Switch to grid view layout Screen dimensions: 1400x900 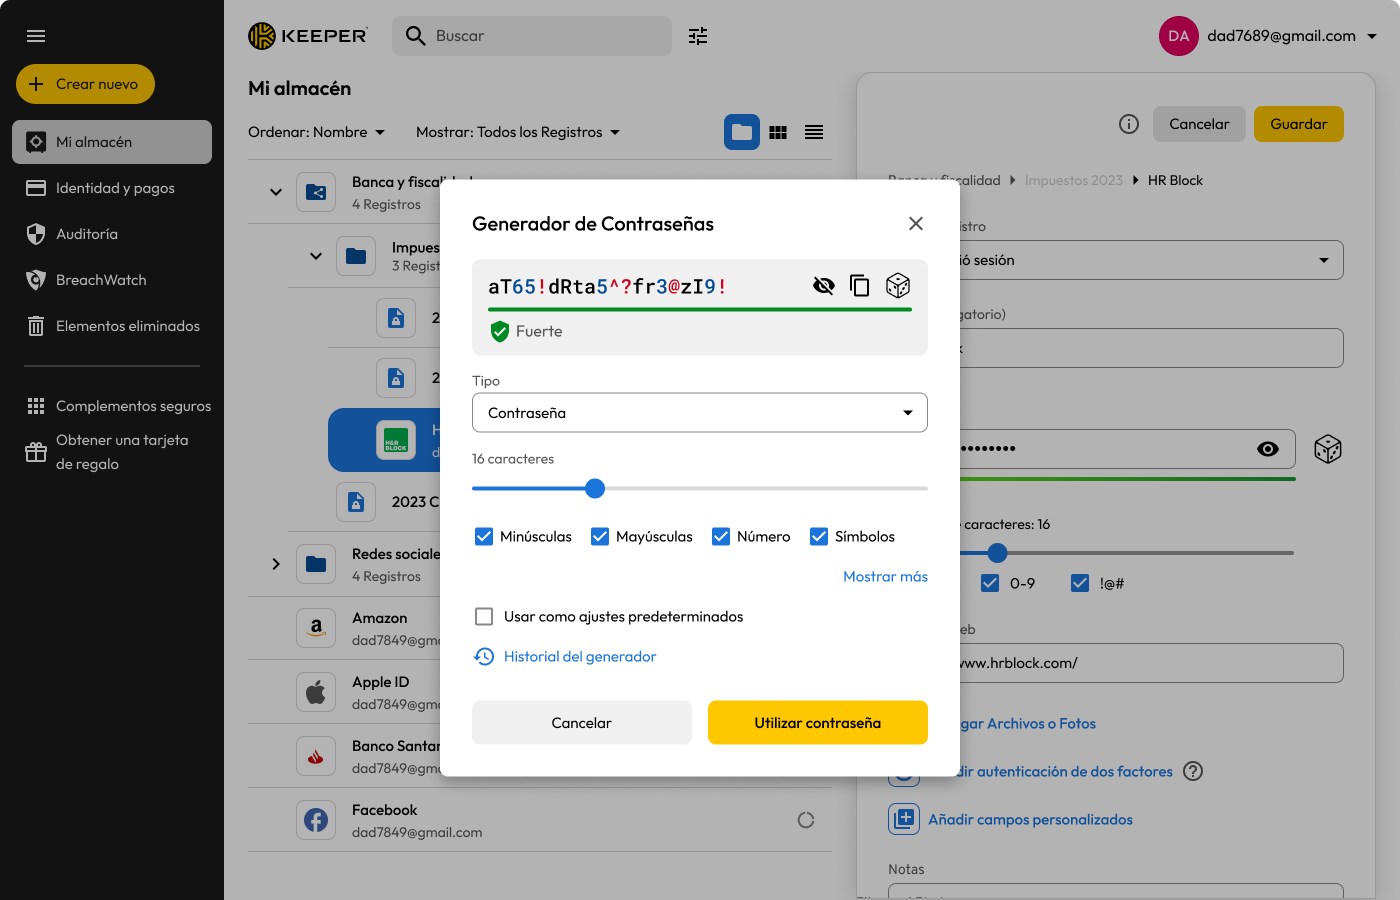click(x=778, y=132)
